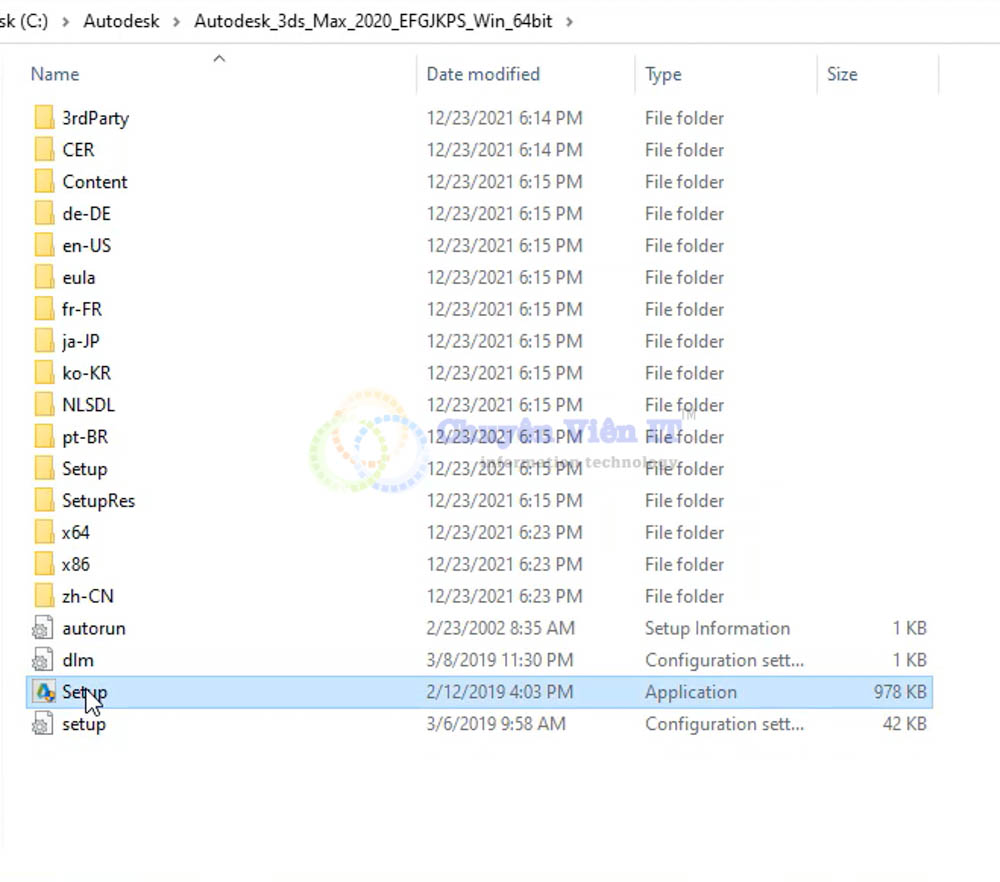This screenshot has width=1000, height=882.
Task: Click Autodesk_3ds_Max_2020_EFGJKPS_Win_64bit breadcrumb segment
Action: (373, 21)
